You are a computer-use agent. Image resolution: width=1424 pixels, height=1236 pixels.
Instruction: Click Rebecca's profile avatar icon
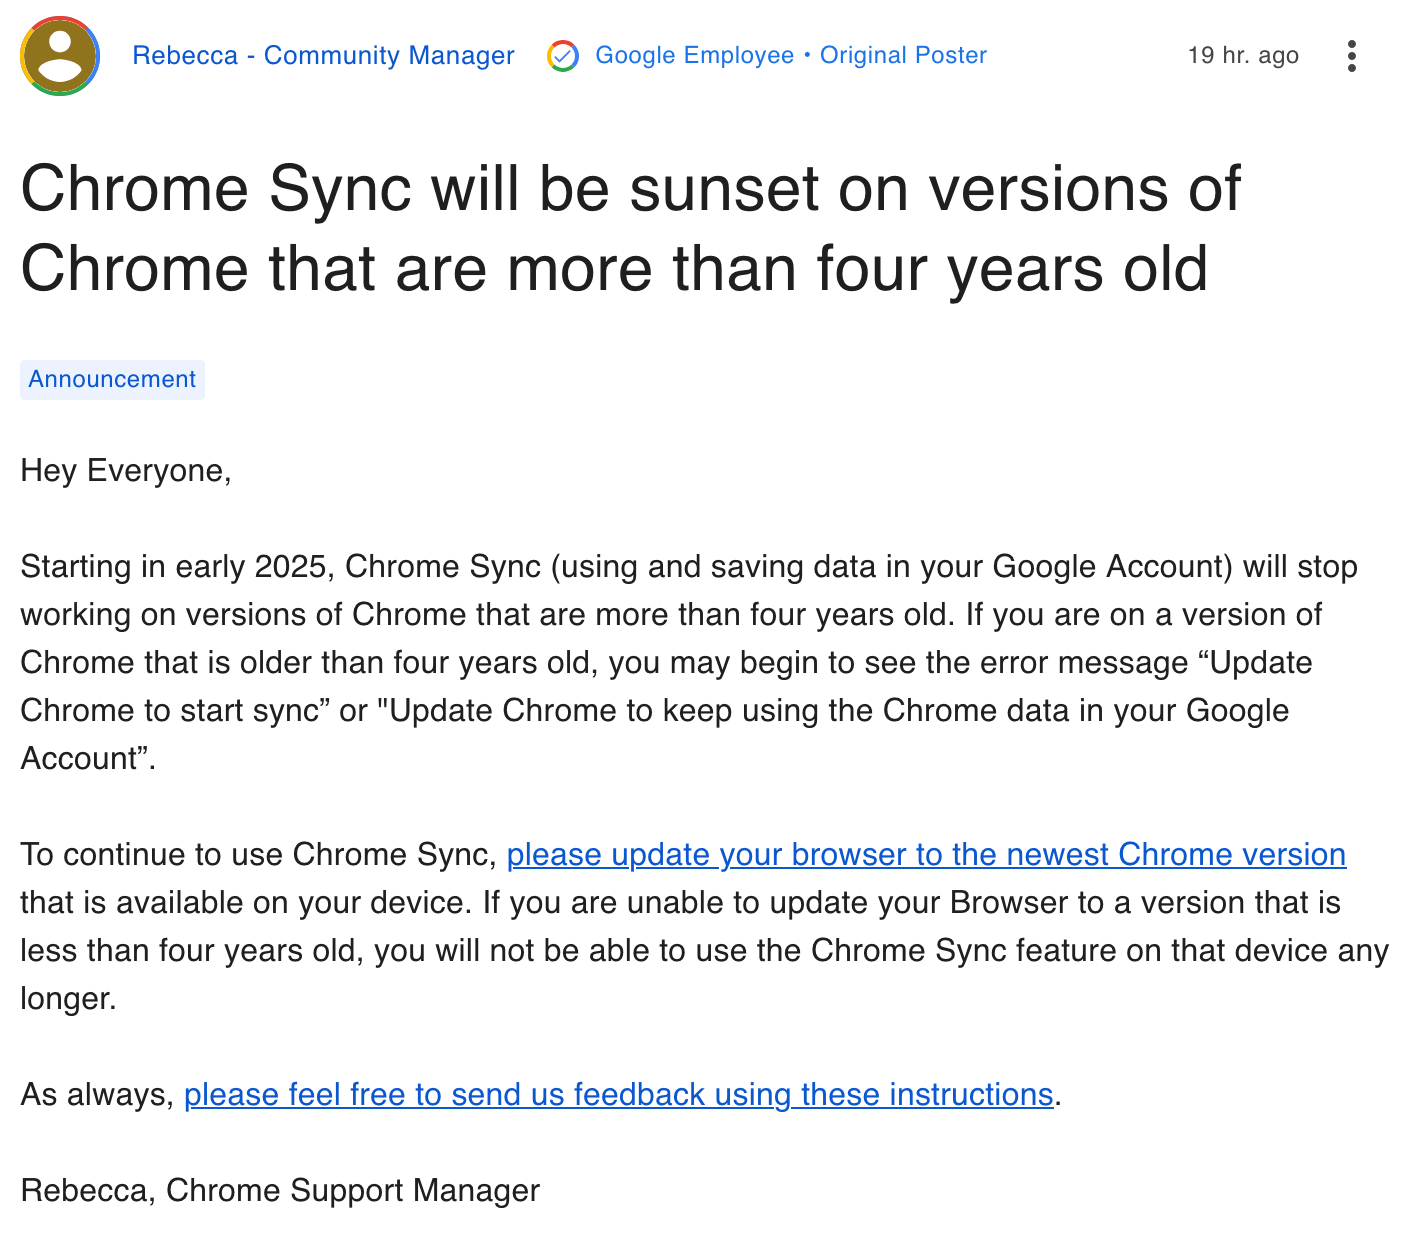[x=60, y=56]
